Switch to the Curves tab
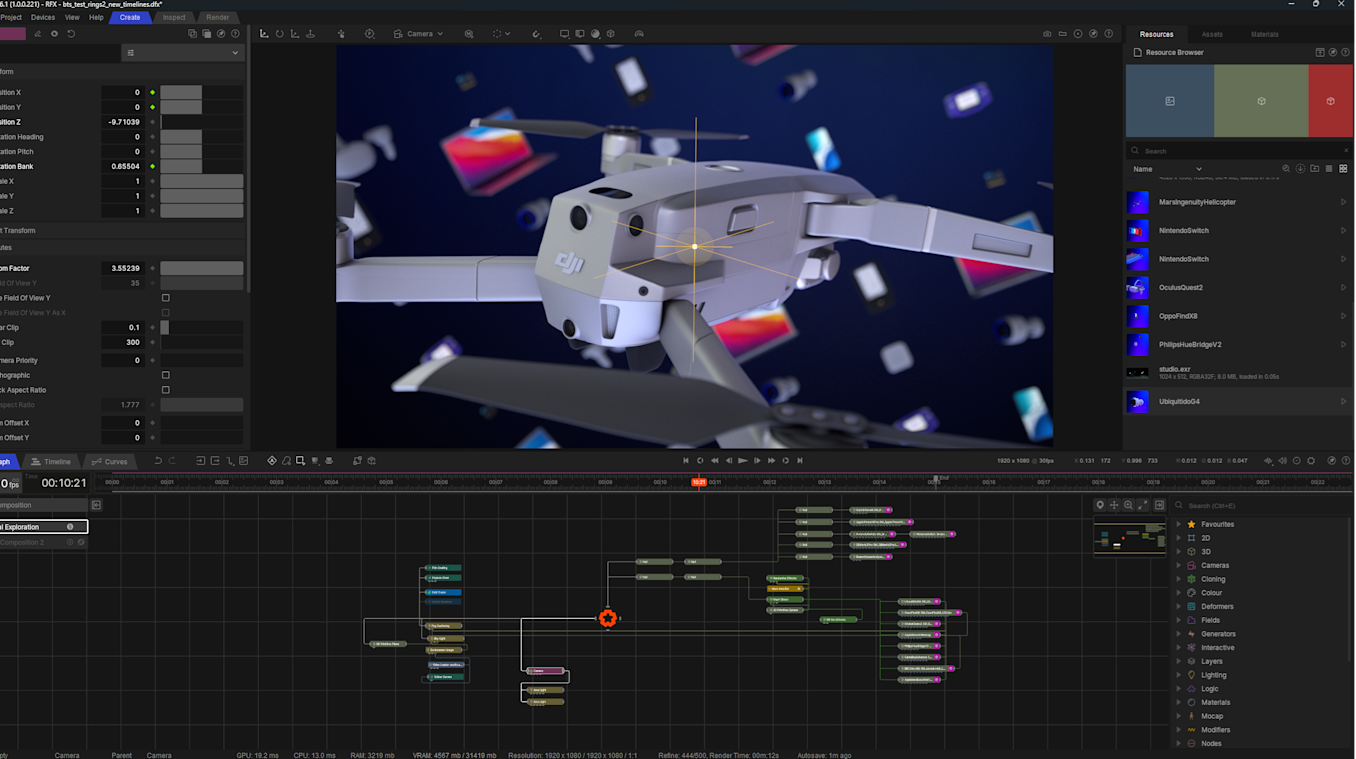The width and height of the screenshot is (1356, 759). (x=109, y=462)
